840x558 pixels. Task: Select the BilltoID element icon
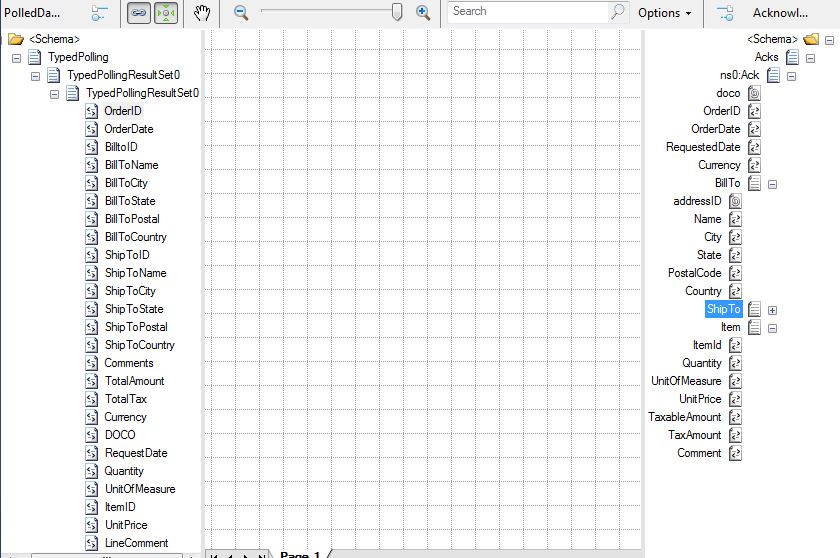point(92,147)
